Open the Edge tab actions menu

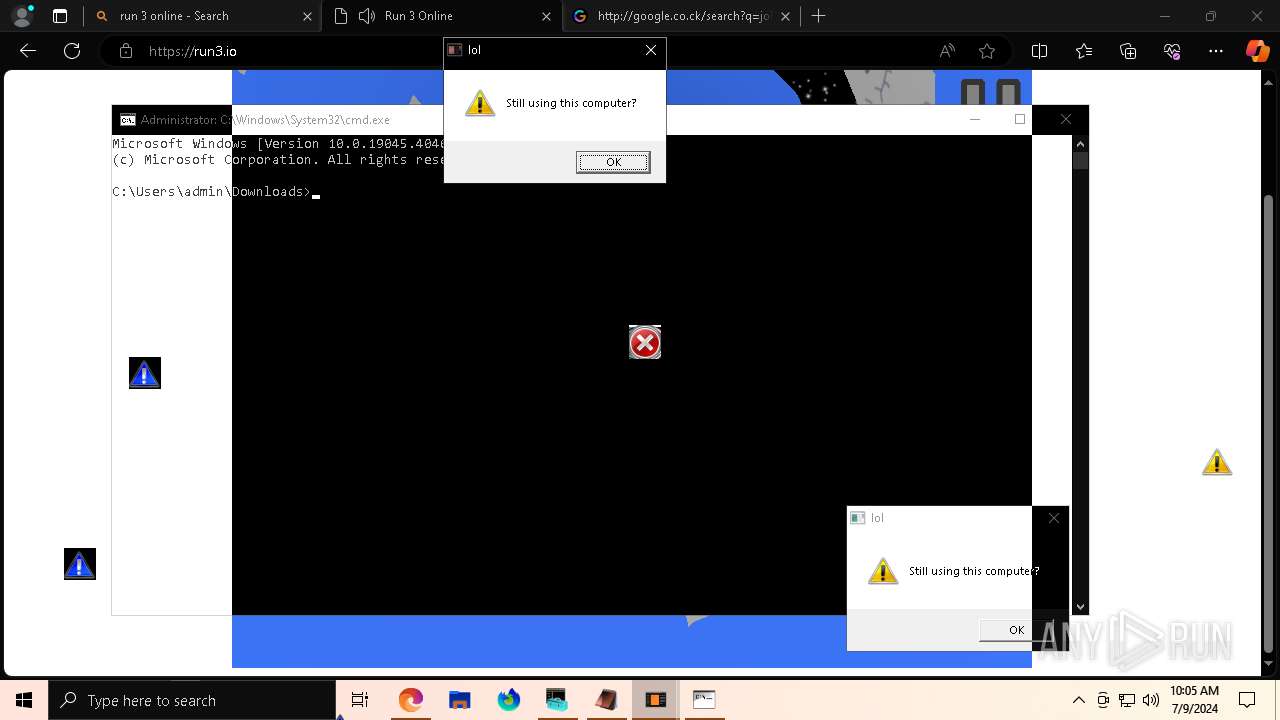point(60,16)
